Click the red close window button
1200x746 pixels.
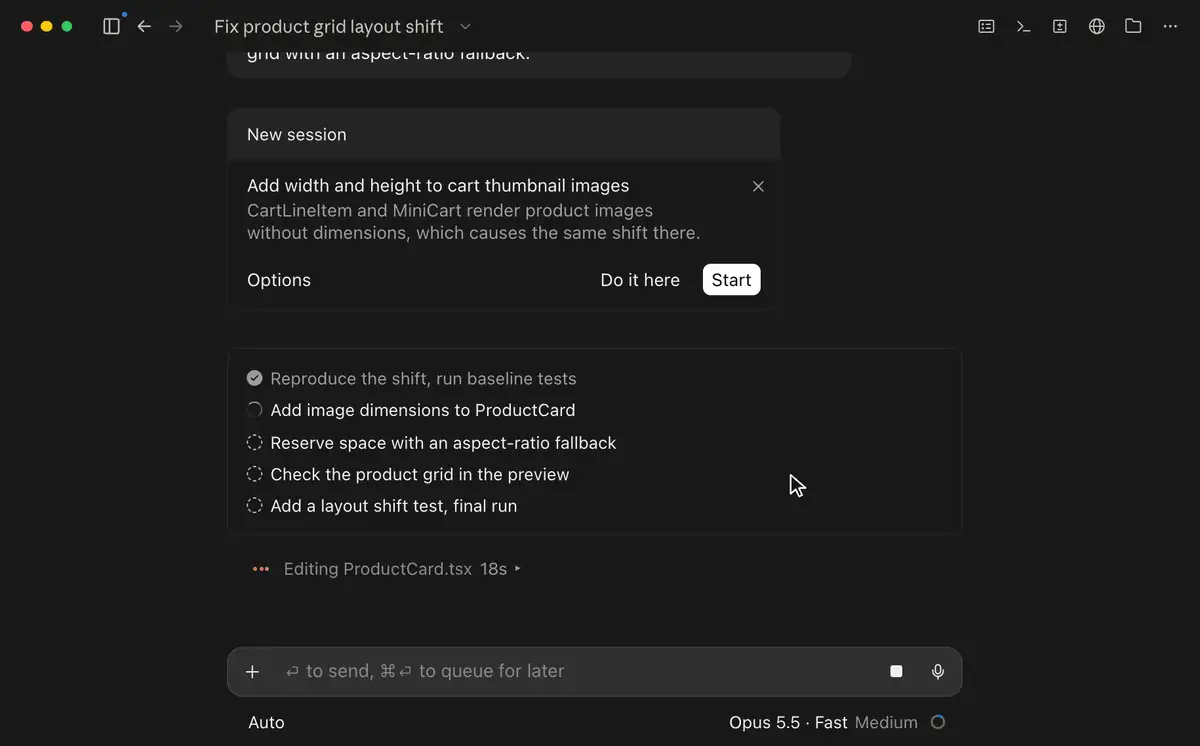click(x=26, y=27)
